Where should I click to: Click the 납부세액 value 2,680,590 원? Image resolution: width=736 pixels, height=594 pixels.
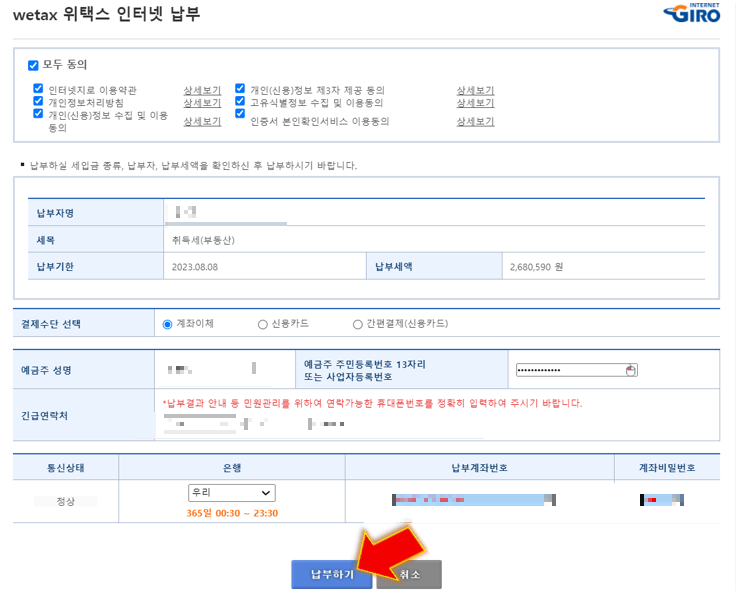536,267
